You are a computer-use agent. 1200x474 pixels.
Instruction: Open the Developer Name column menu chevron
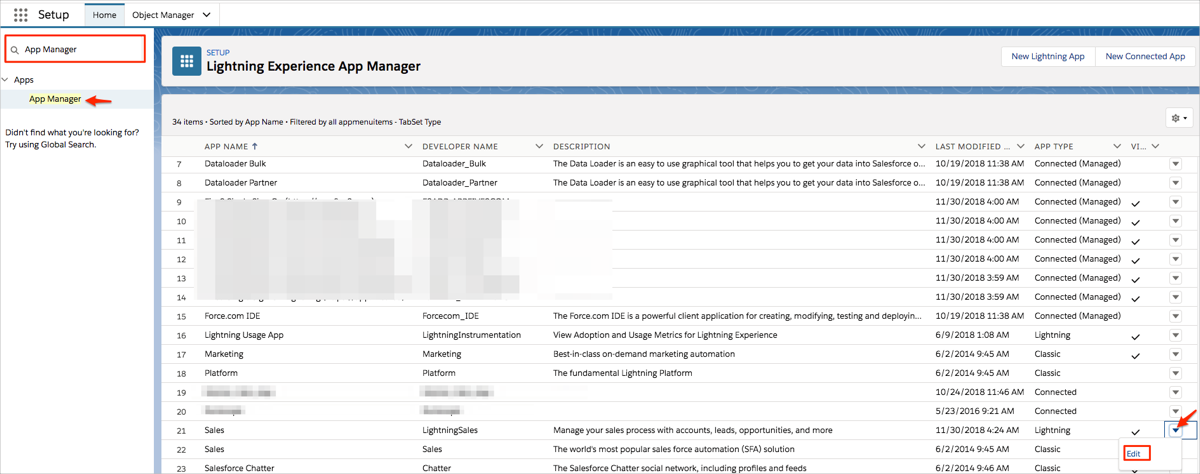[x=539, y=147]
